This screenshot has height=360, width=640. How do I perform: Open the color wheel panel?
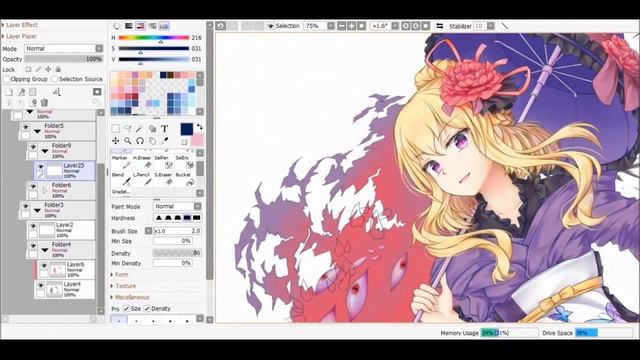(x=117, y=26)
